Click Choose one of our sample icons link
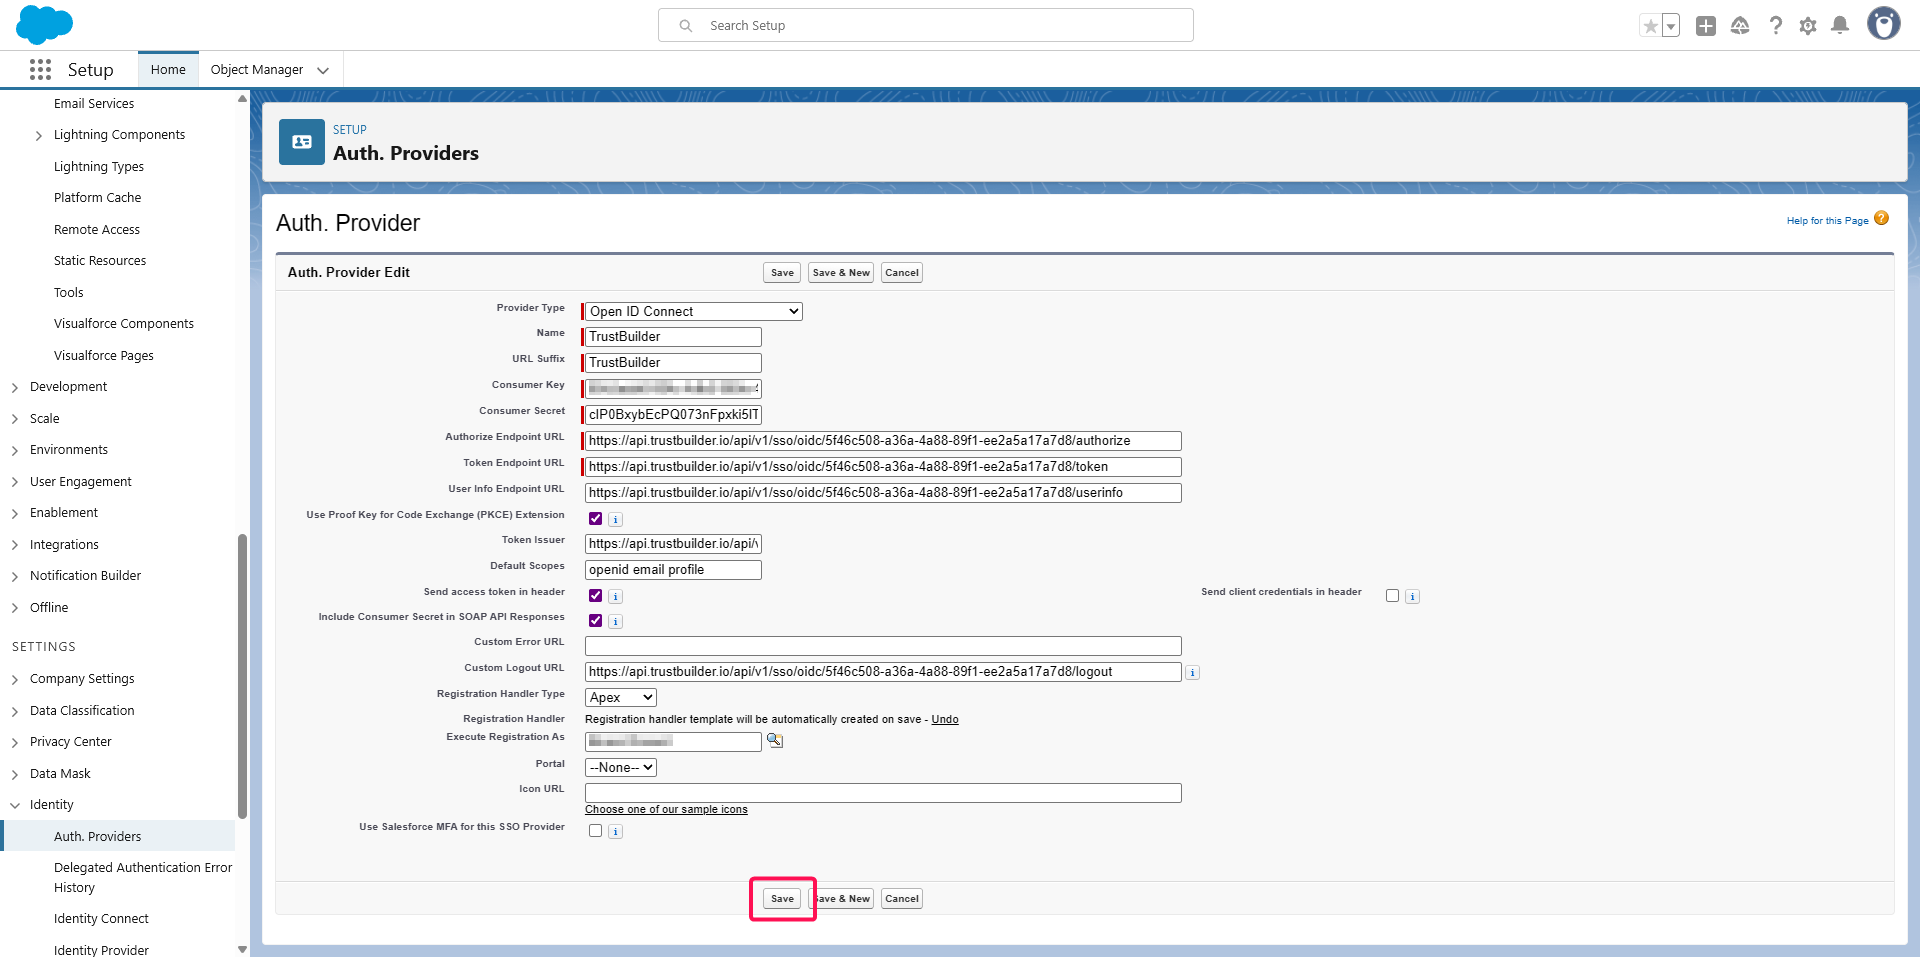The height and width of the screenshot is (957, 1920). [x=666, y=810]
